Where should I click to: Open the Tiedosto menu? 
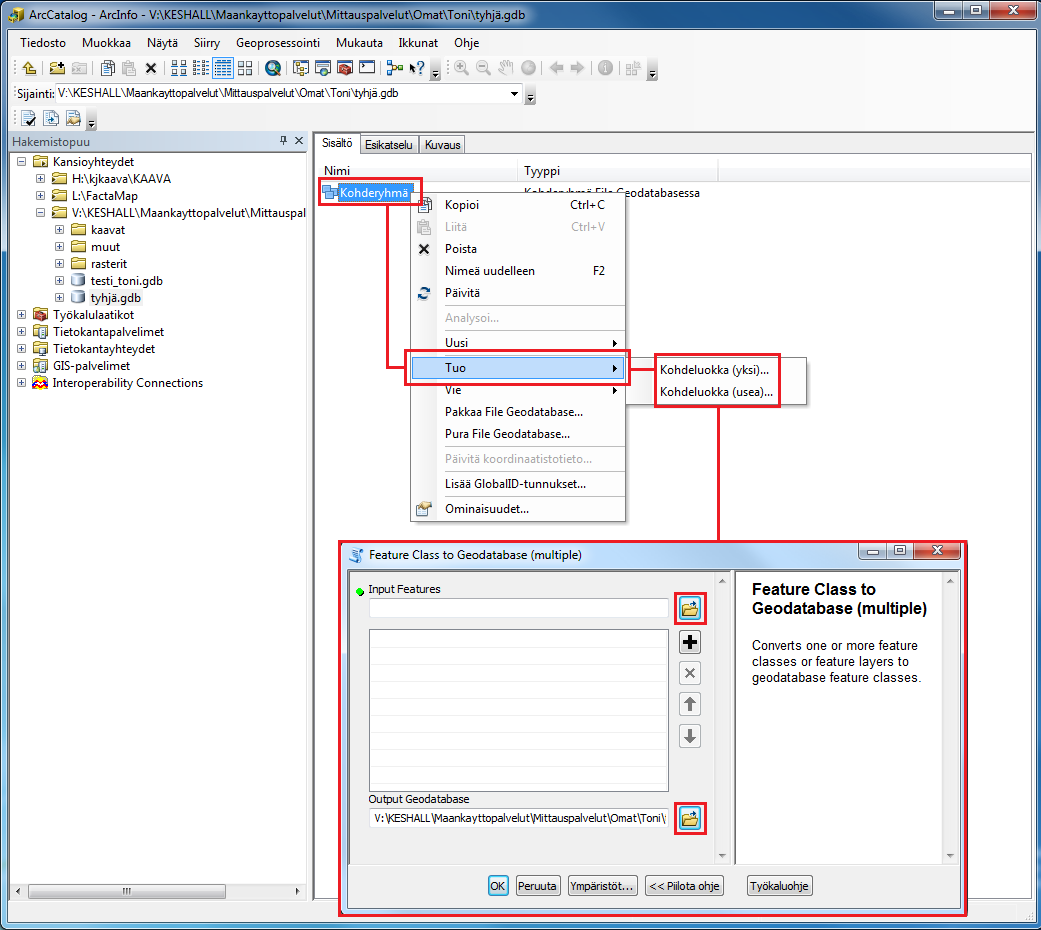[43, 42]
